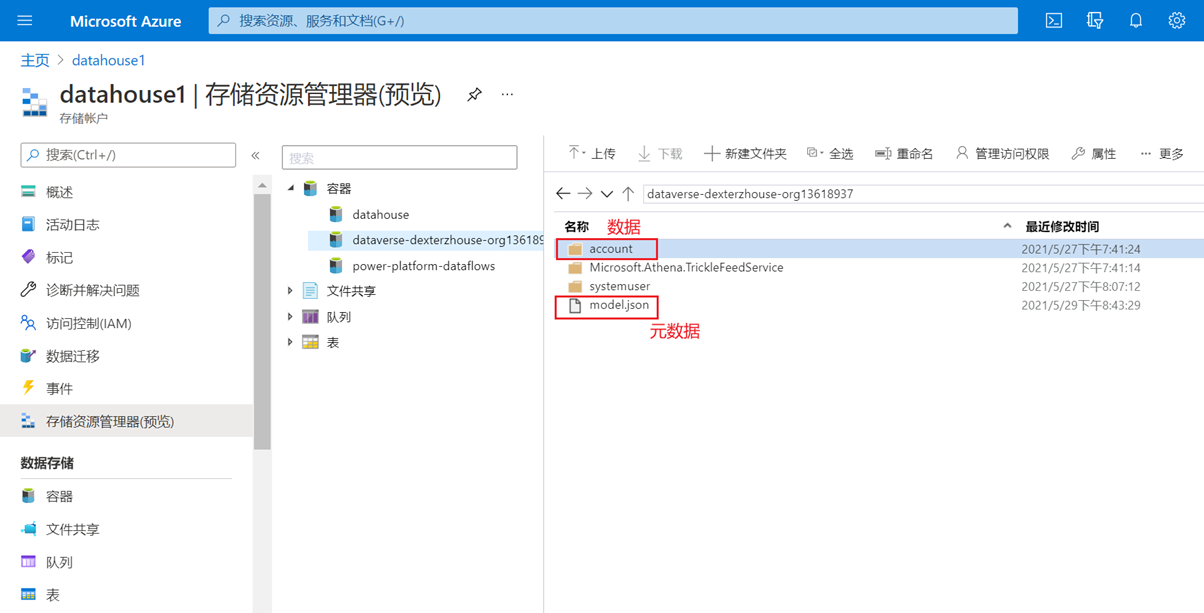Go forward in storage explorer navigation
This screenshot has width=1204, height=613.
tap(585, 193)
